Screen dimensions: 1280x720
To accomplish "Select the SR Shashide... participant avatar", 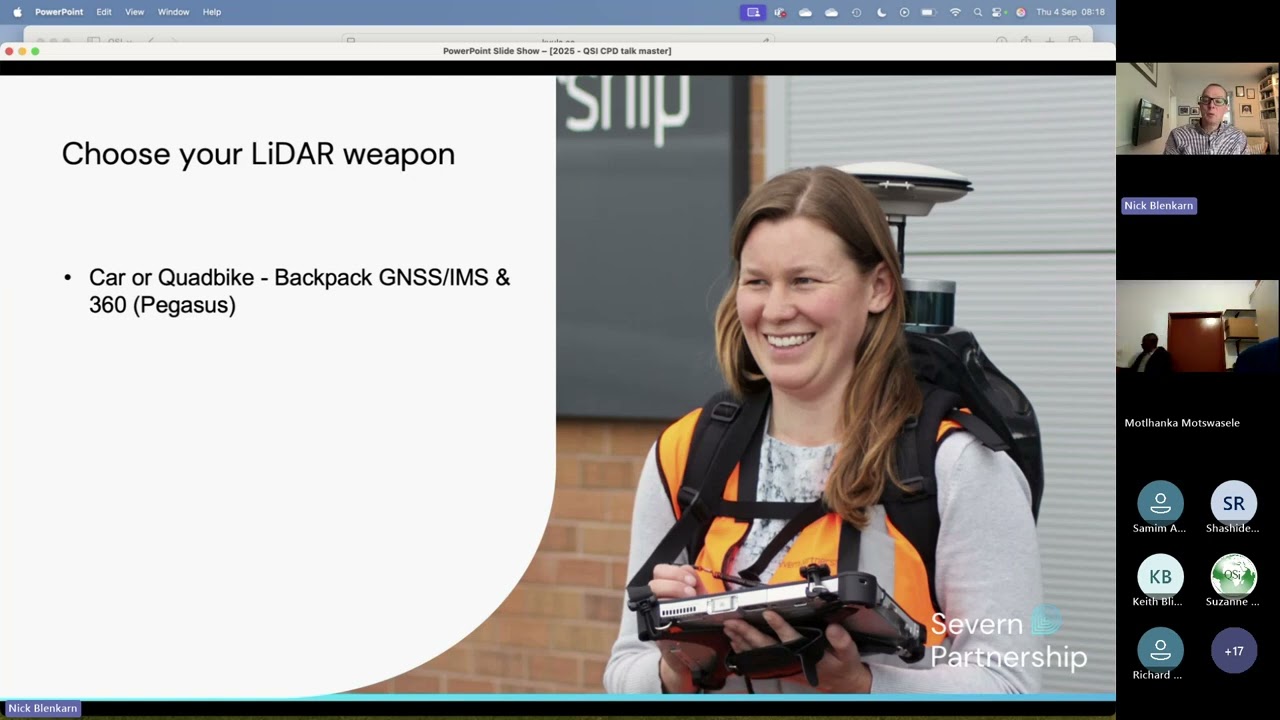I will (1234, 503).
